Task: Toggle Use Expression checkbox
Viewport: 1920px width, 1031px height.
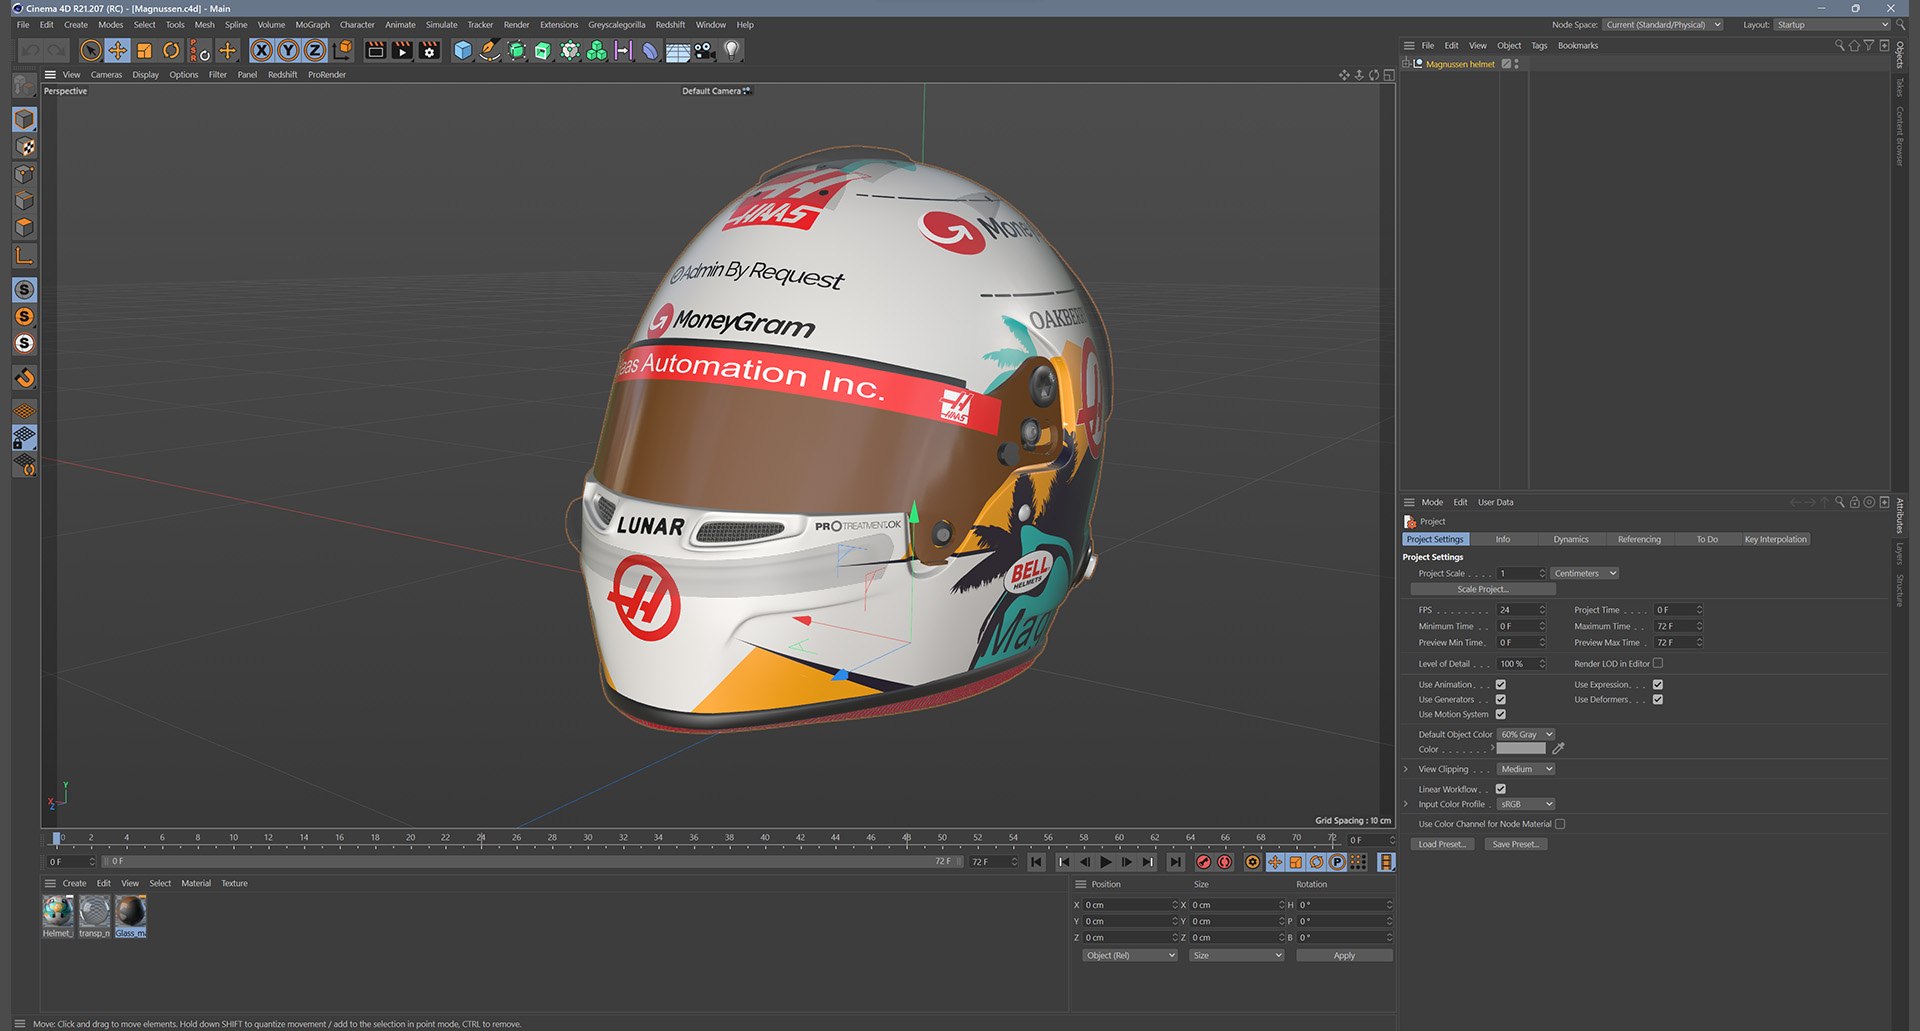Action: point(1658,685)
